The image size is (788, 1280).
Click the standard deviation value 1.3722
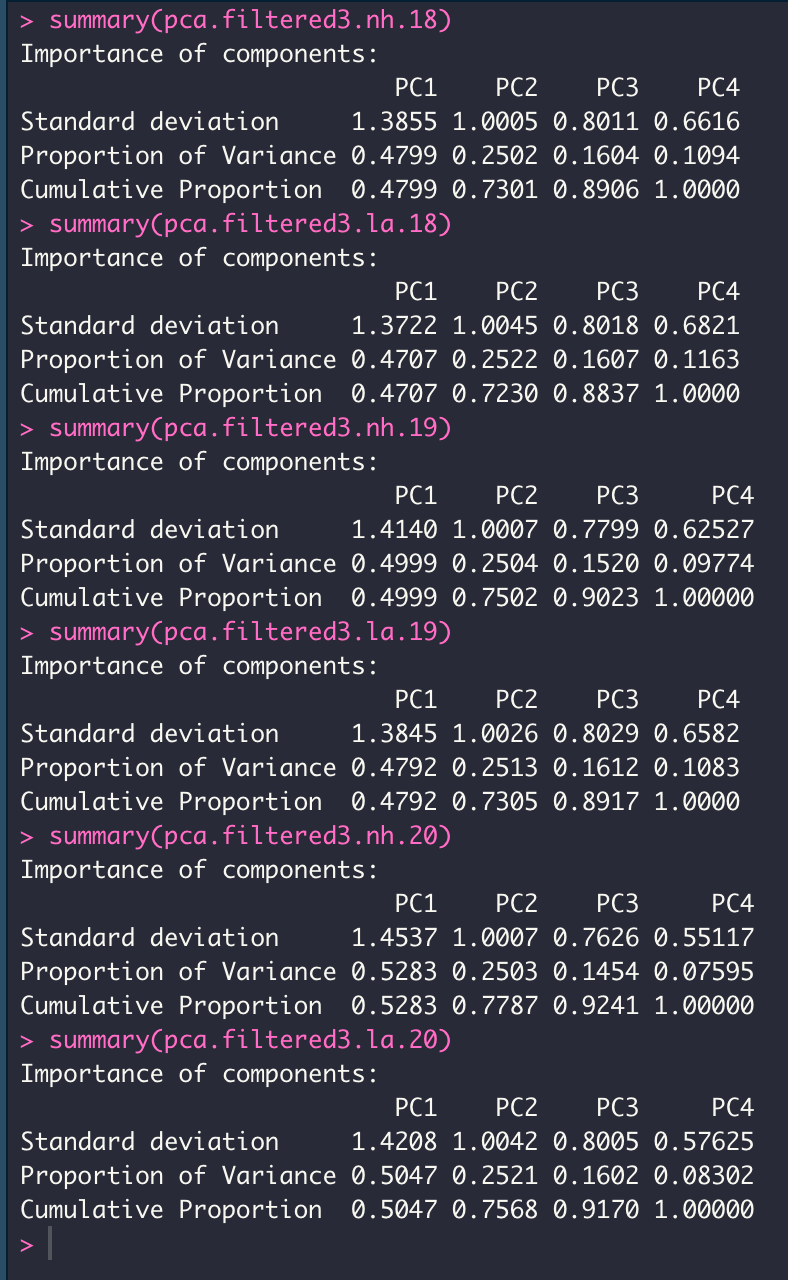(394, 326)
